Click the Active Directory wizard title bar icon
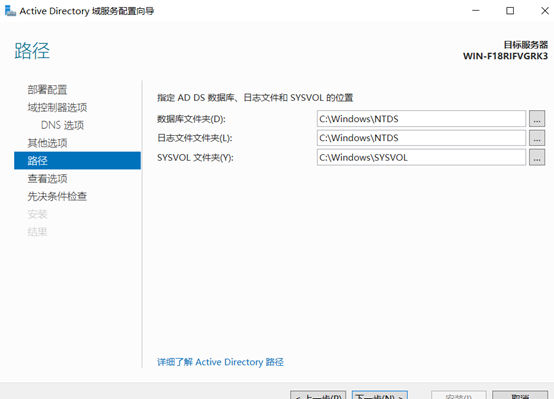554x399 pixels. tap(10, 11)
